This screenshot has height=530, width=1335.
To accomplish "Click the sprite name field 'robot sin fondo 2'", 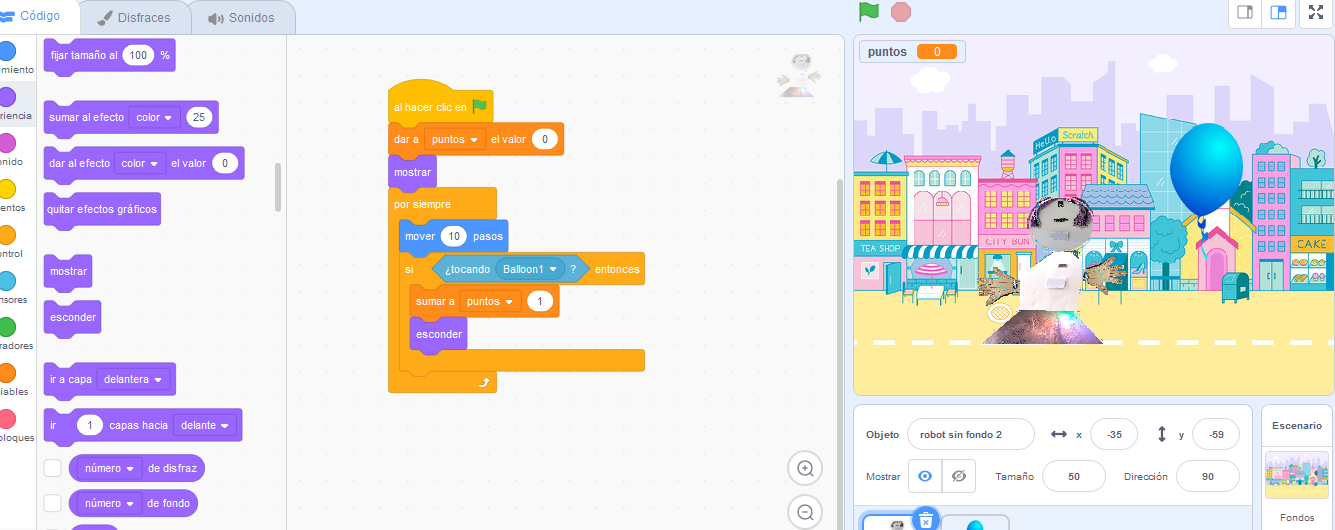I will pos(969,434).
